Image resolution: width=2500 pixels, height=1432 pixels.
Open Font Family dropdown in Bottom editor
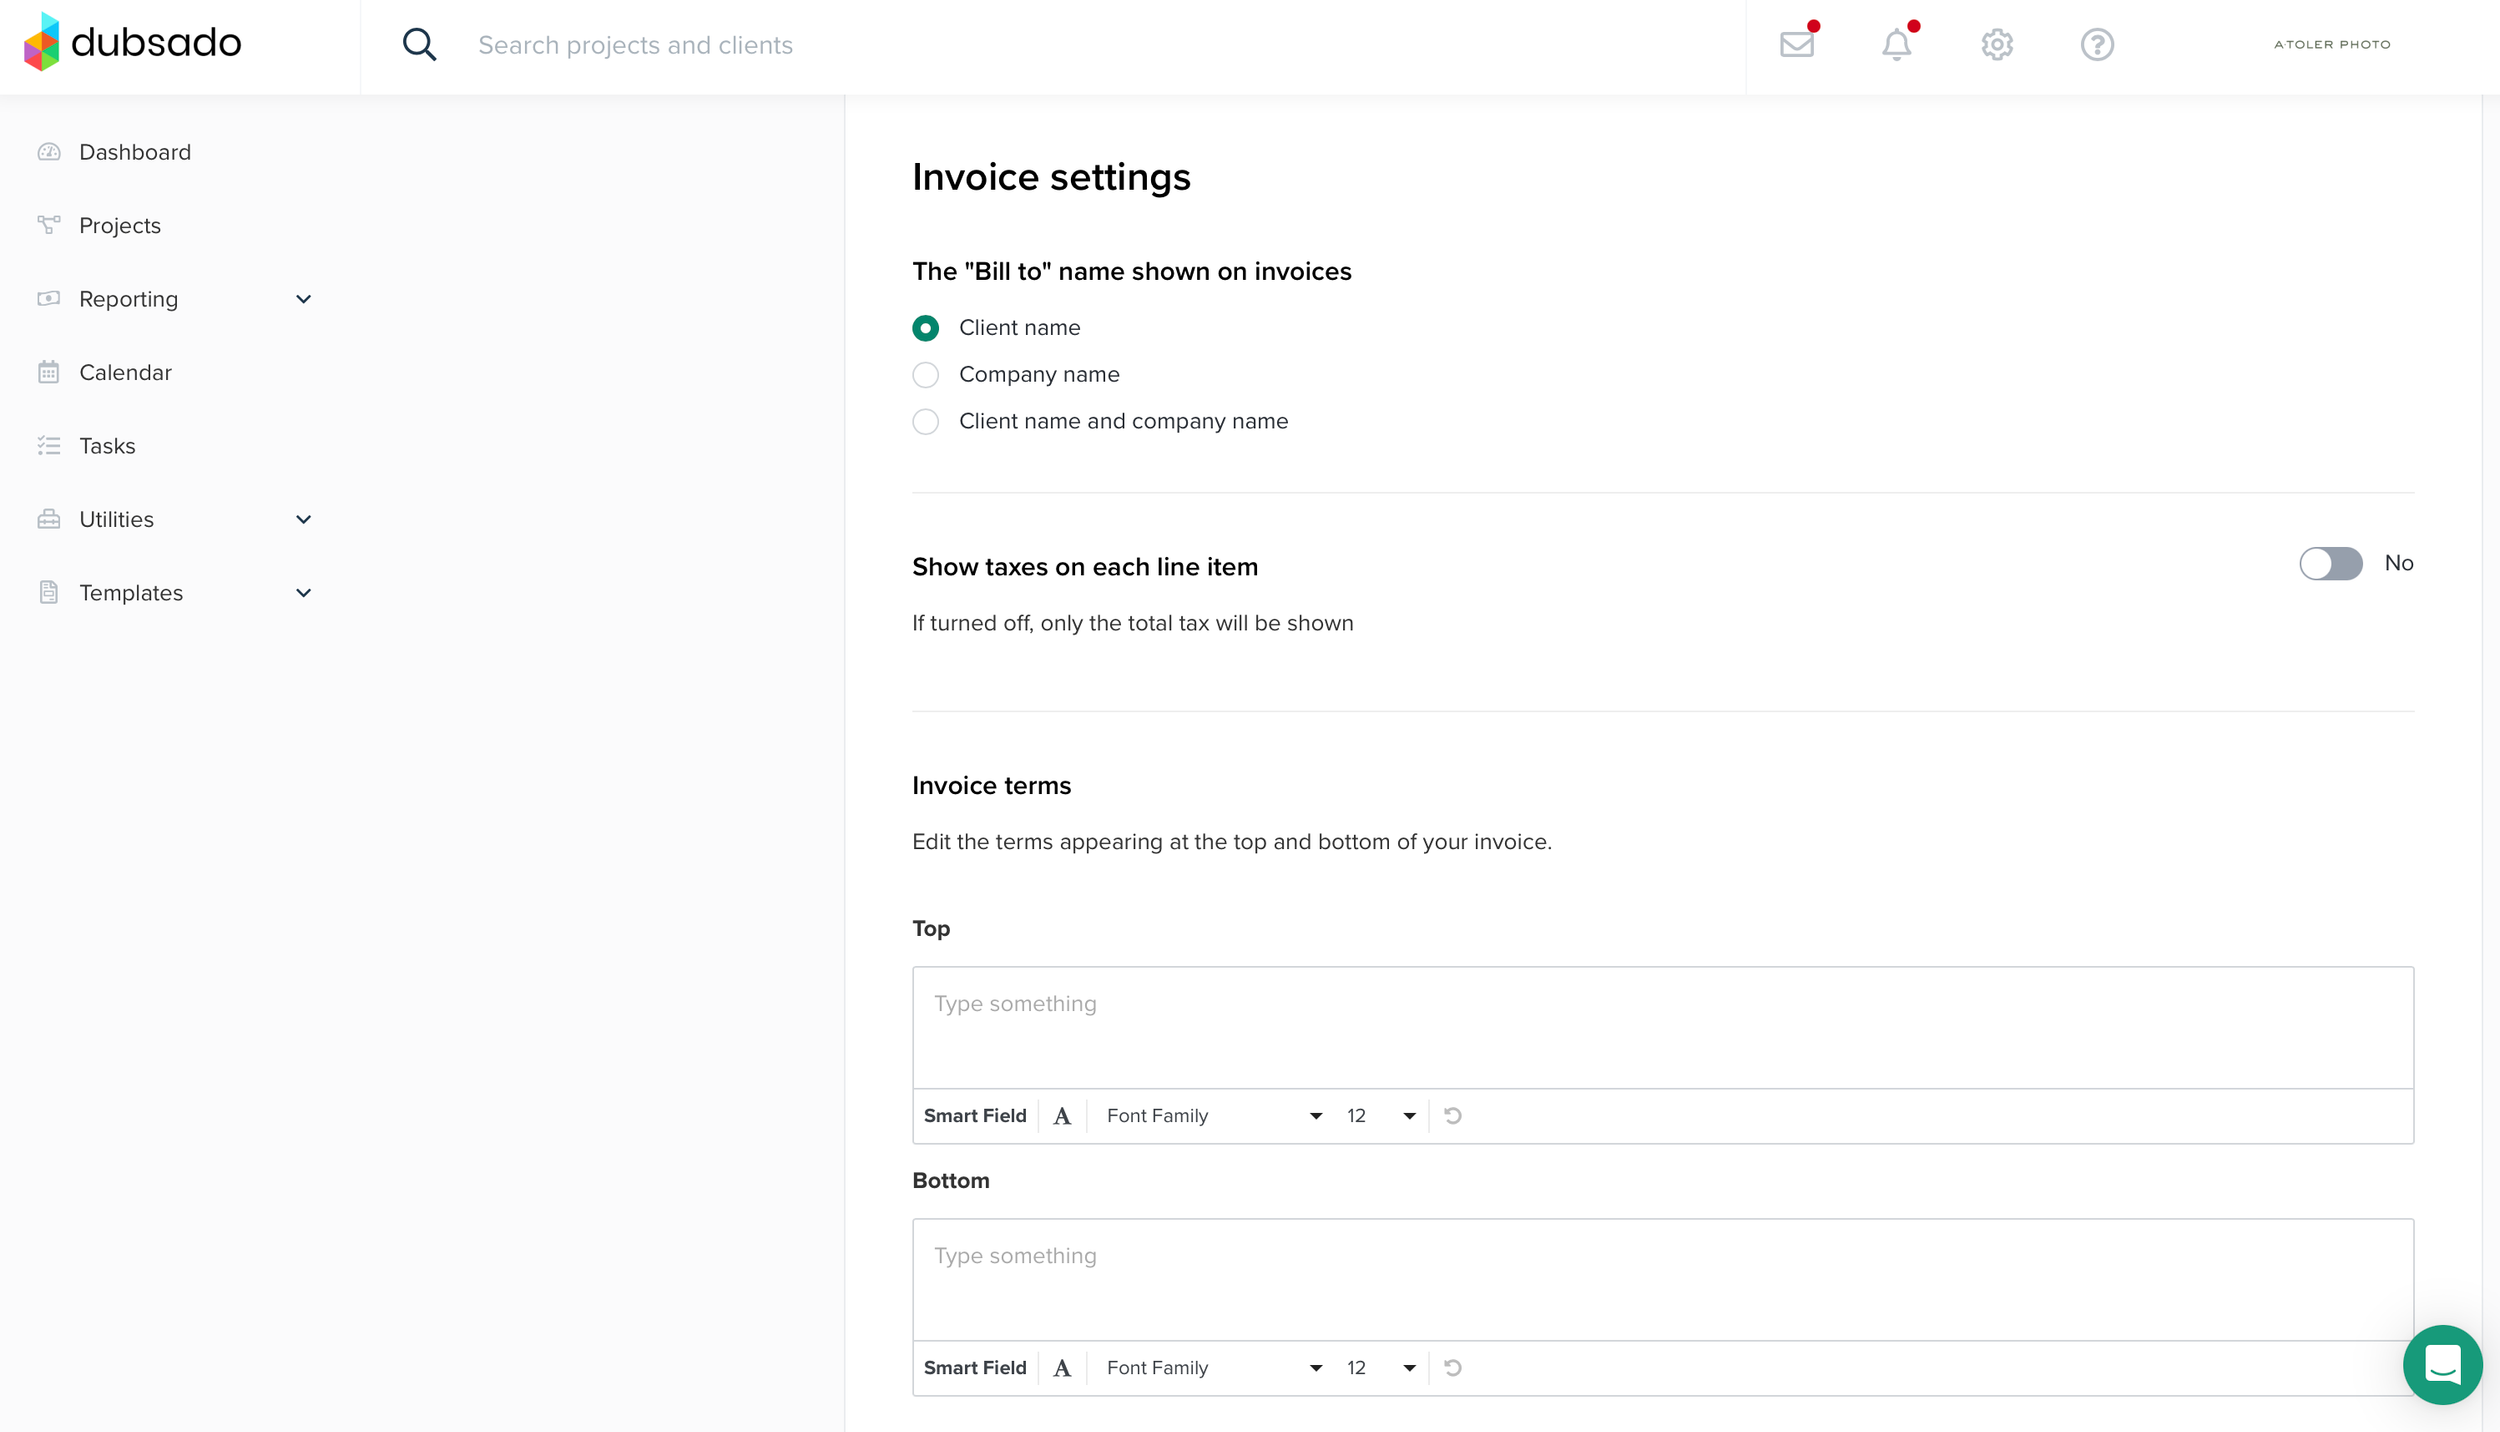click(1213, 1368)
